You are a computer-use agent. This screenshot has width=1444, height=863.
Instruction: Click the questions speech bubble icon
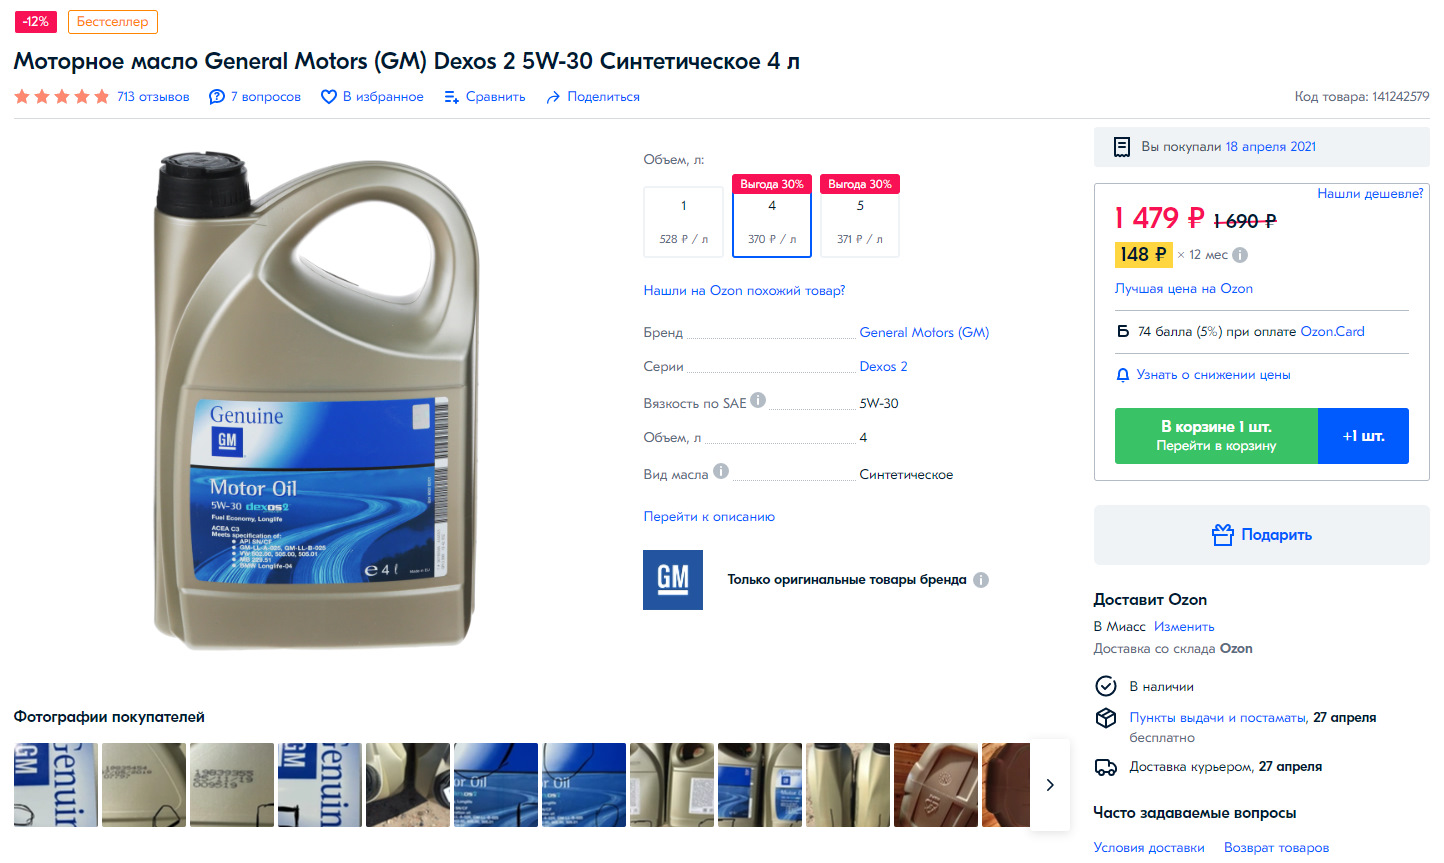pyautogui.click(x=216, y=97)
